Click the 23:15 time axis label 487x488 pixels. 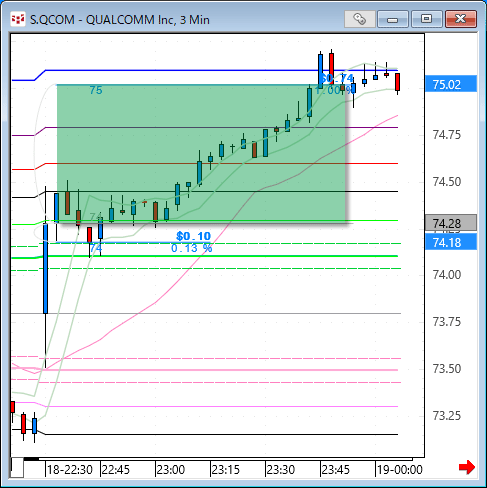(x=226, y=470)
